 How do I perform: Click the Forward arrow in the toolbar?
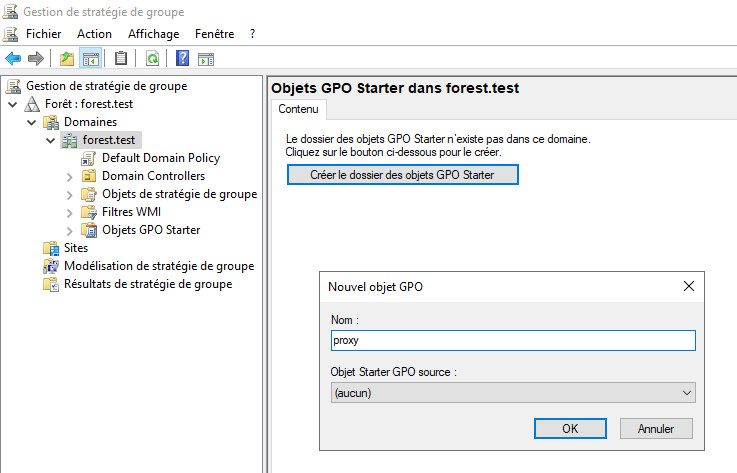pos(35,59)
